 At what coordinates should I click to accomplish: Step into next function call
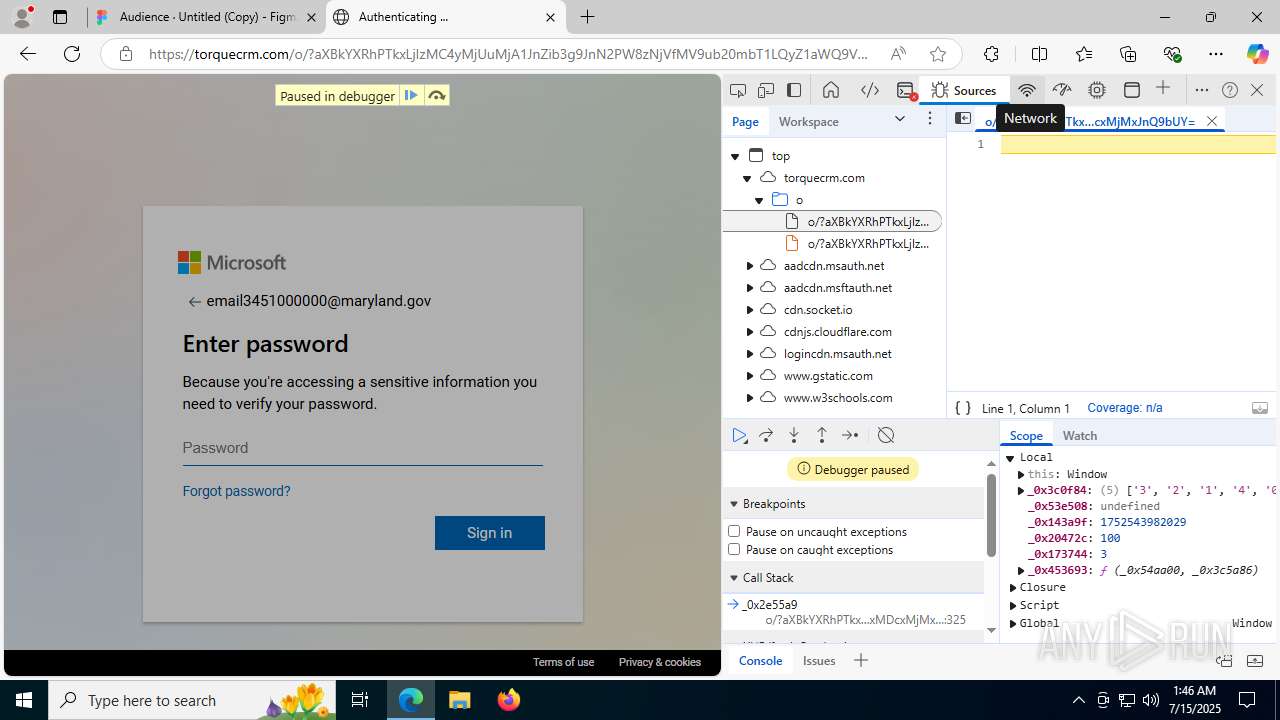[794, 435]
